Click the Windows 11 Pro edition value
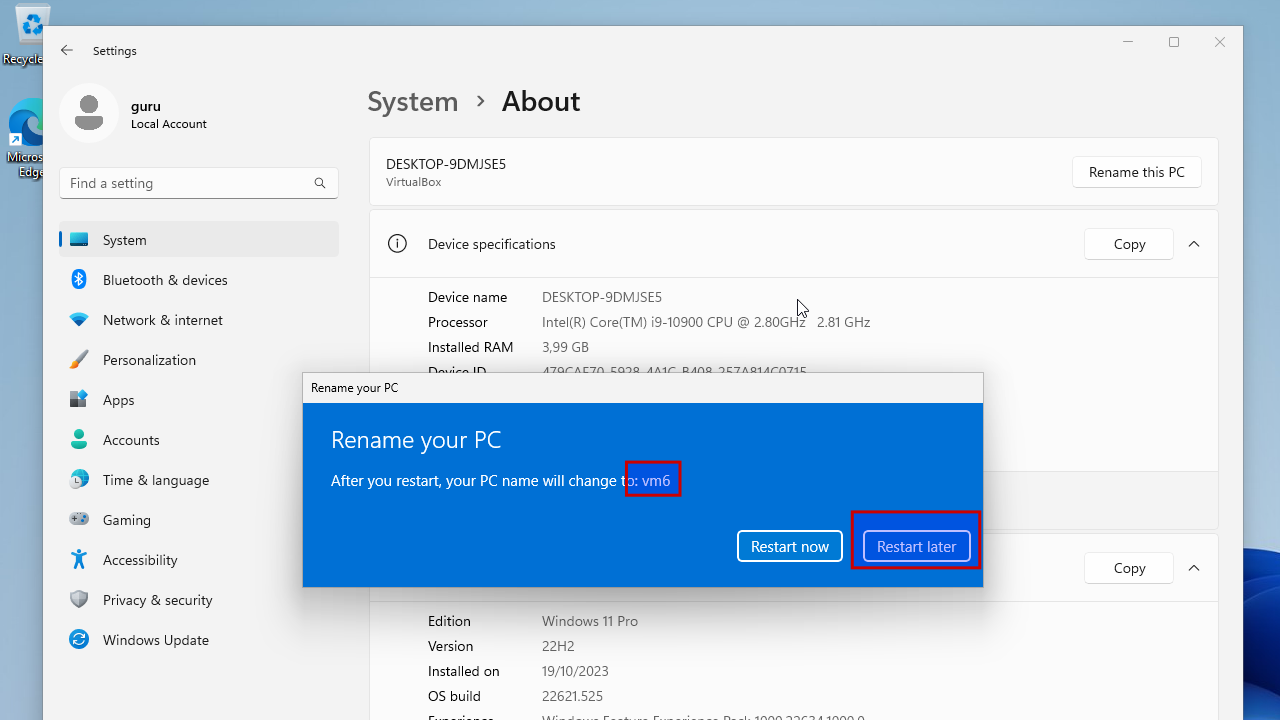1280x720 pixels. (590, 621)
